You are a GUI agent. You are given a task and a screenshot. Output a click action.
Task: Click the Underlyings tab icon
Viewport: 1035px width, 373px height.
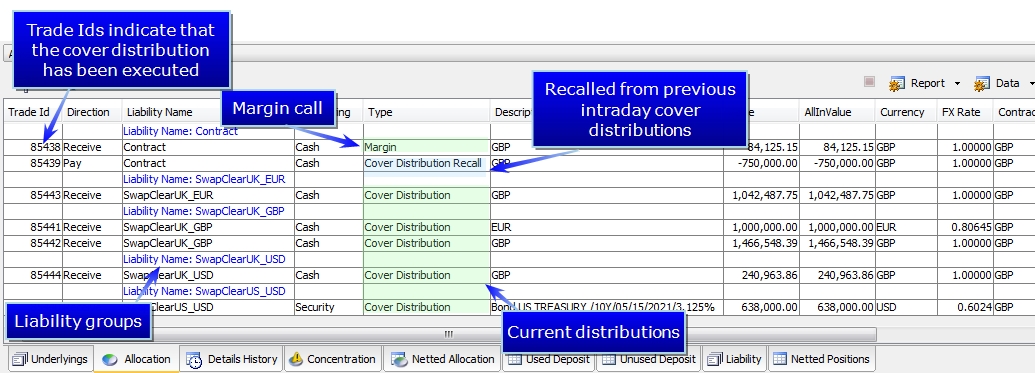point(20,359)
